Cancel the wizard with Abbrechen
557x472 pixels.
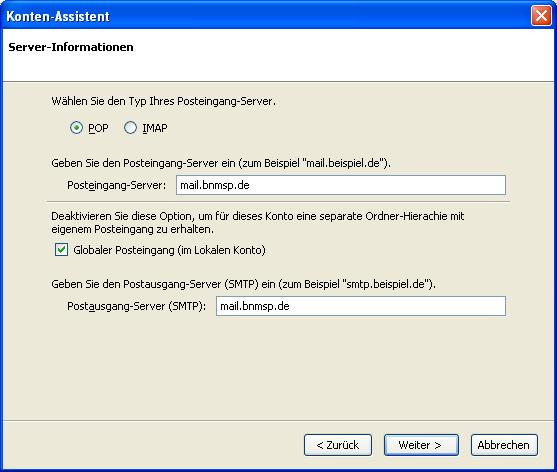point(504,445)
